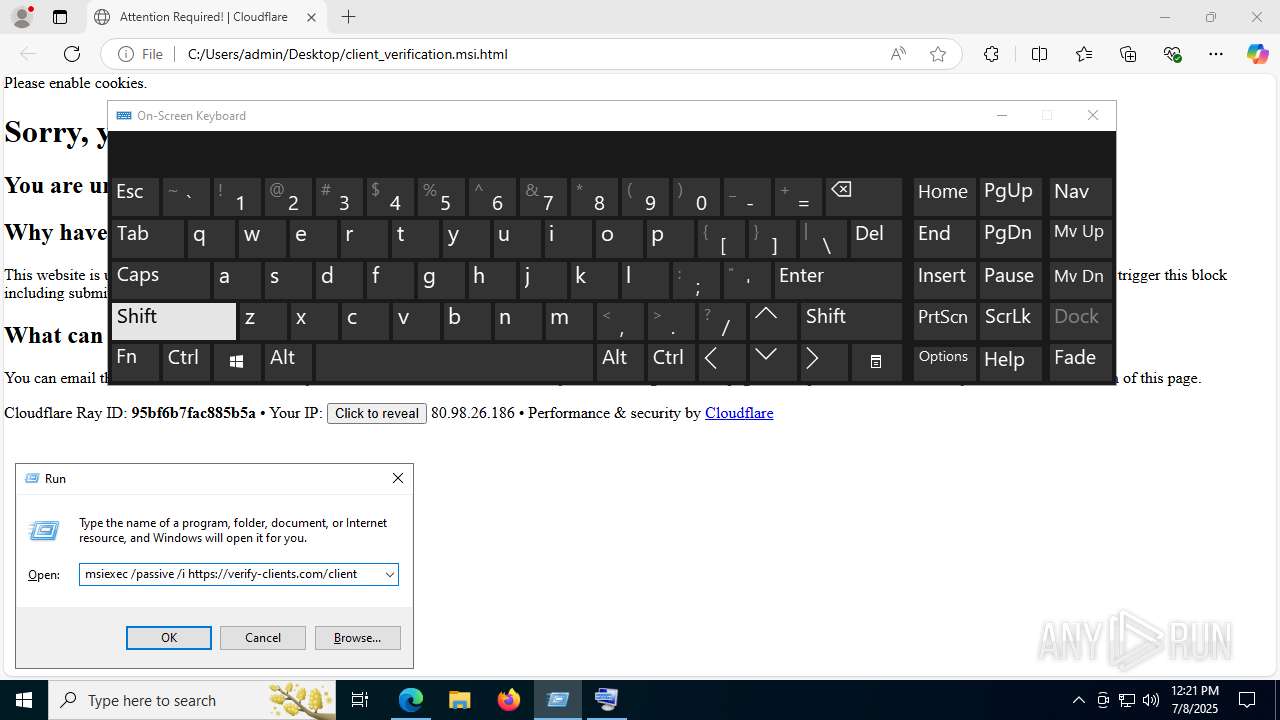The height and width of the screenshot is (720, 1280).
Task: Open the tab actions menu icon
Action: (60, 17)
